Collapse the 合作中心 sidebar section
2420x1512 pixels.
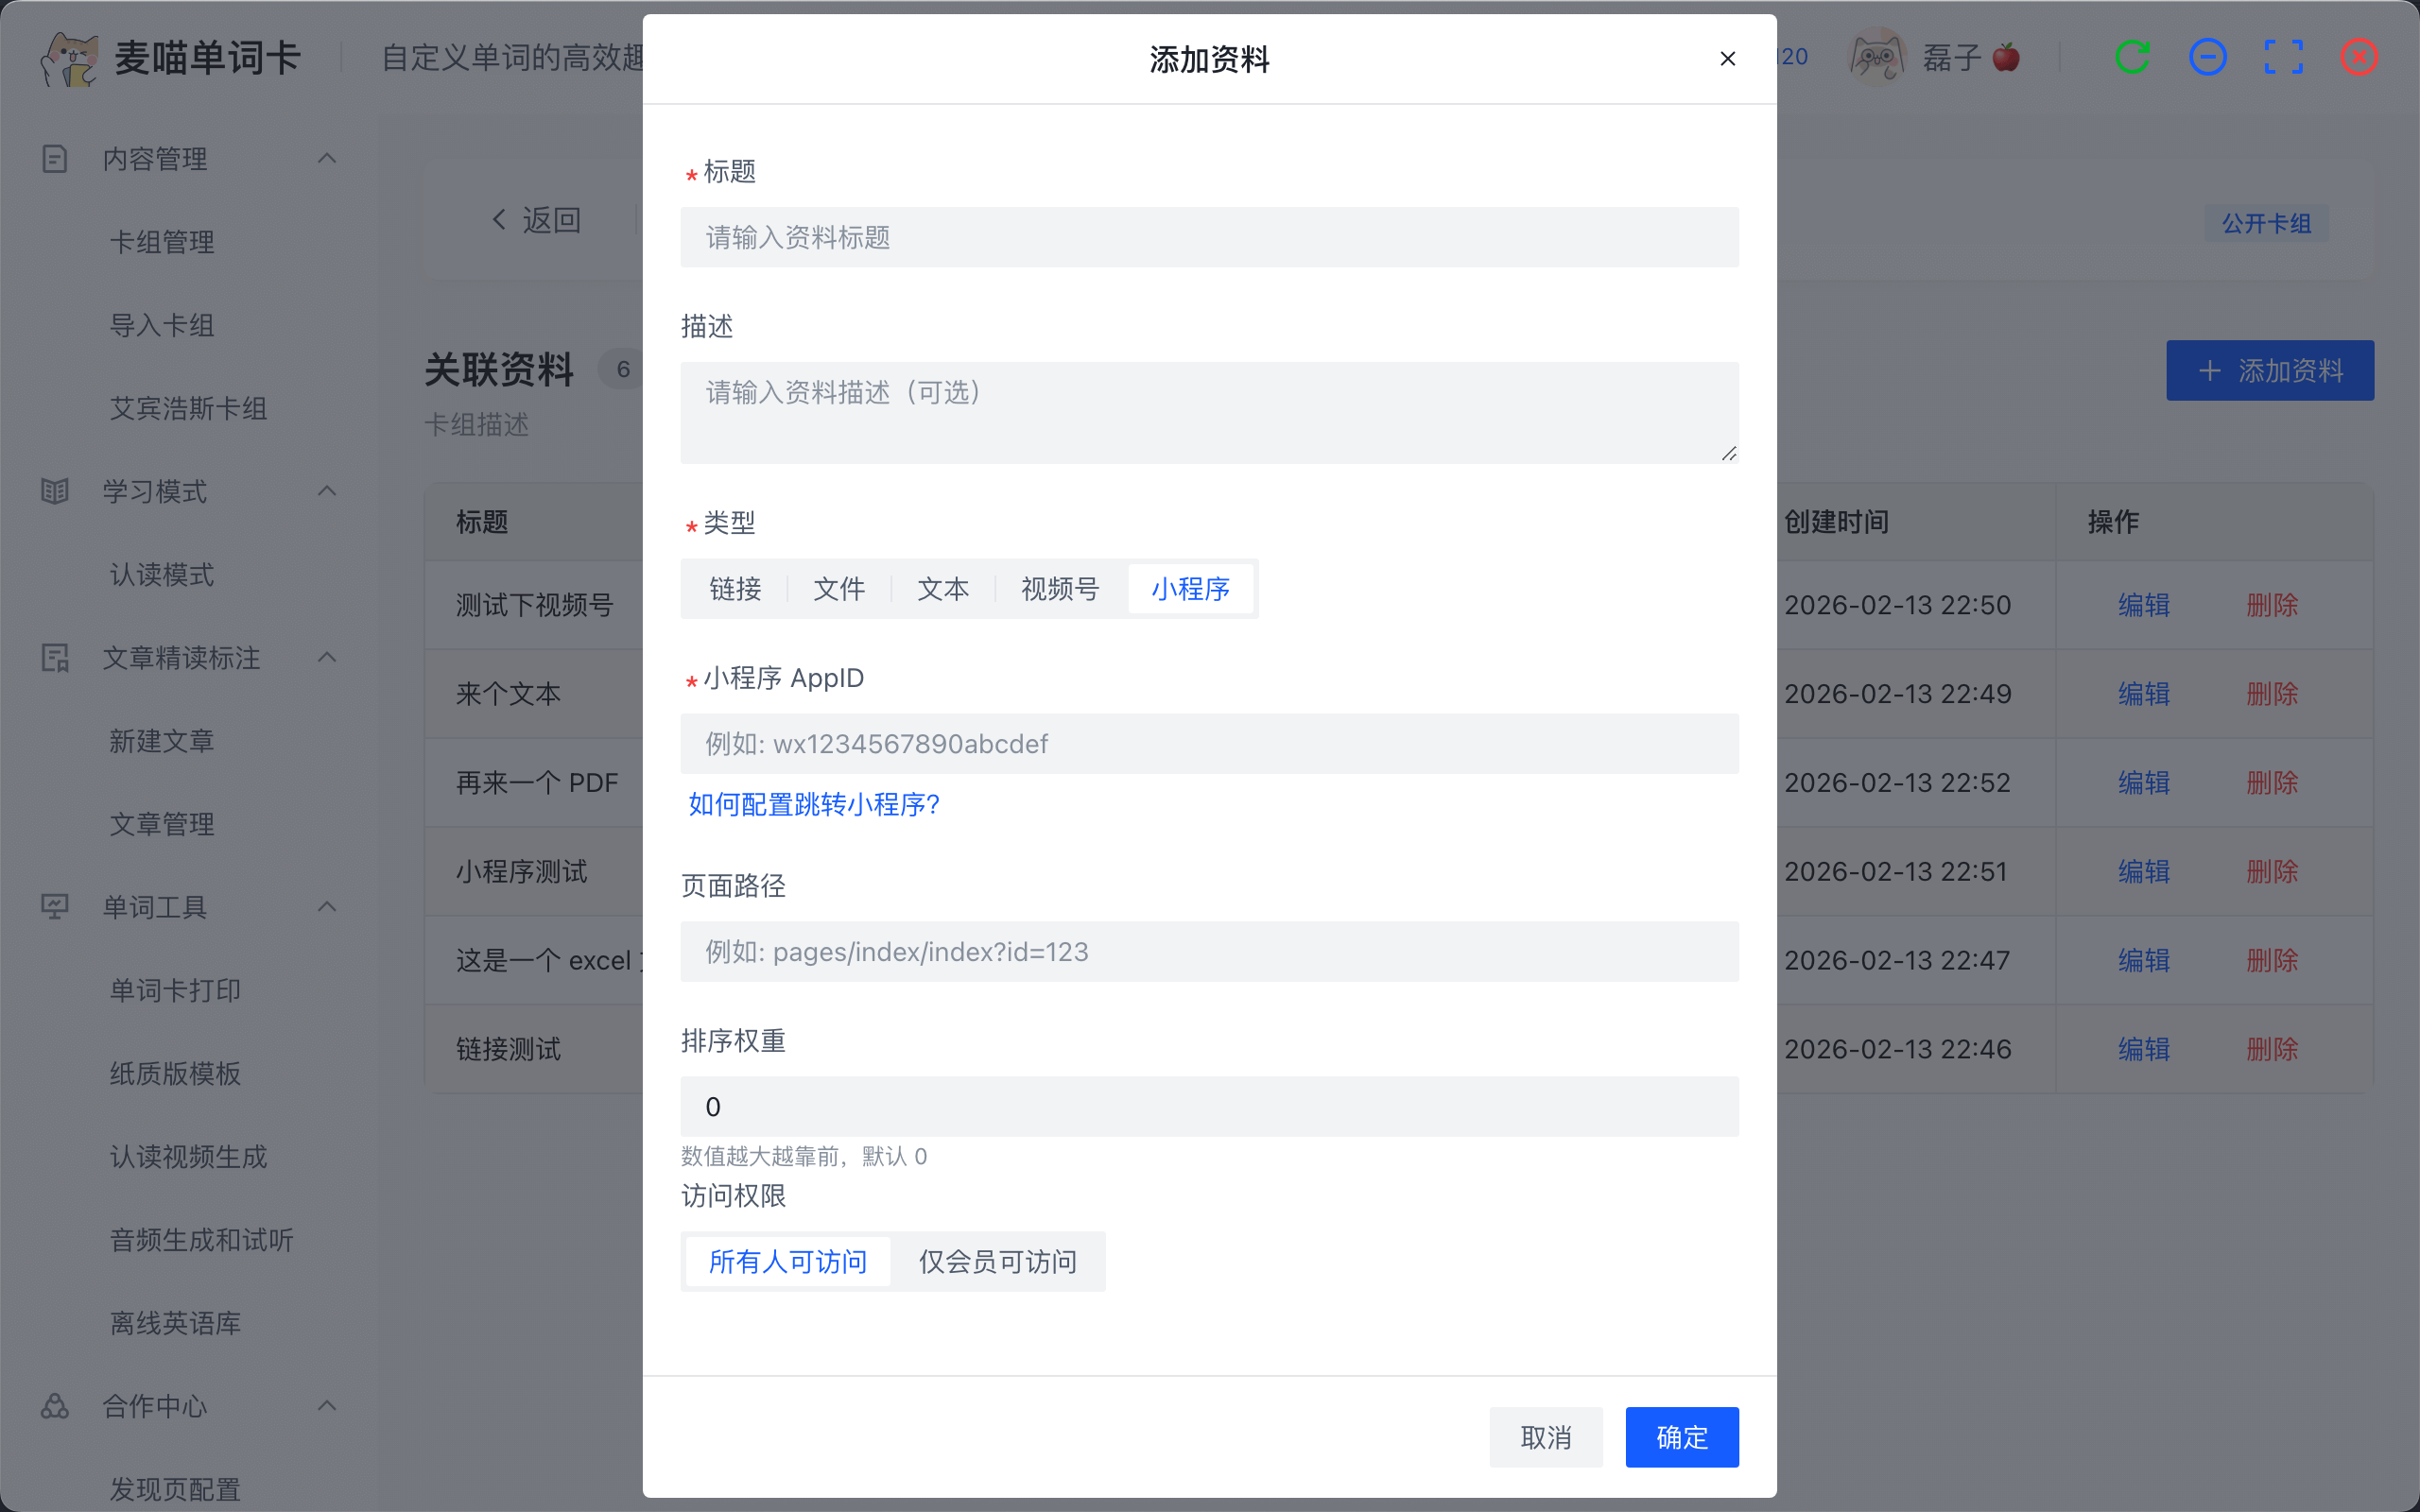click(327, 1406)
